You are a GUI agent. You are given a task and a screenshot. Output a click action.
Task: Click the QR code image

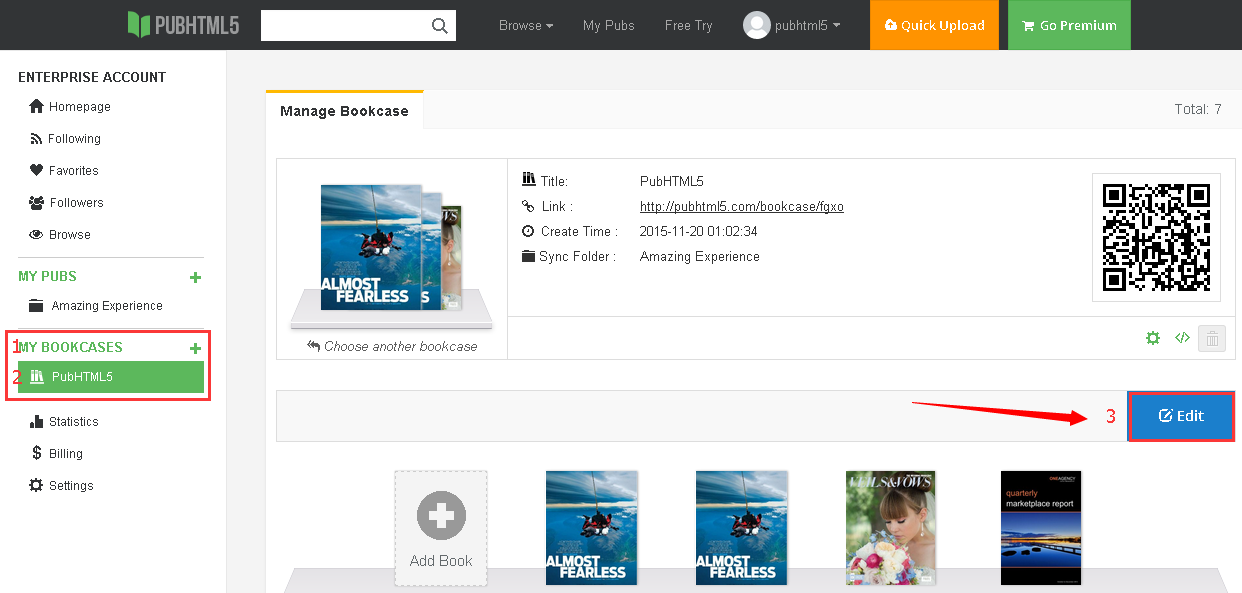click(1156, 237)
